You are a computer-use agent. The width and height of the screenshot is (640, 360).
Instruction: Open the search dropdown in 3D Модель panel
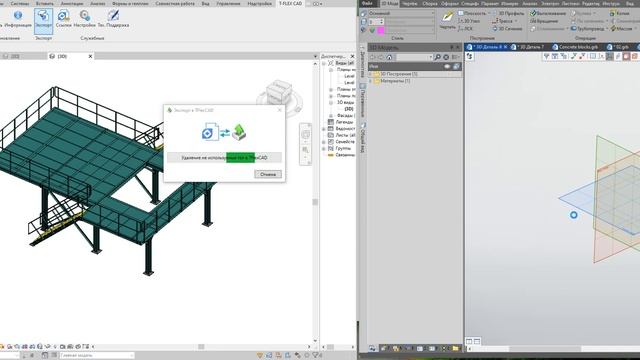click(x=430, y=57)
